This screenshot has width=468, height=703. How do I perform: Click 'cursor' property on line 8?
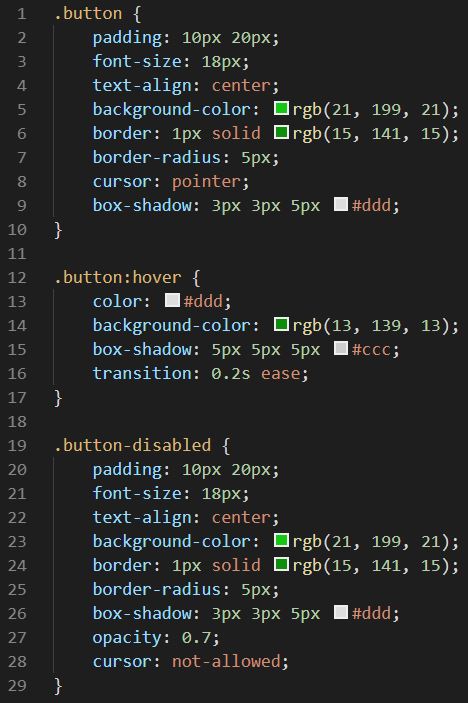click(x=122, y=182)
